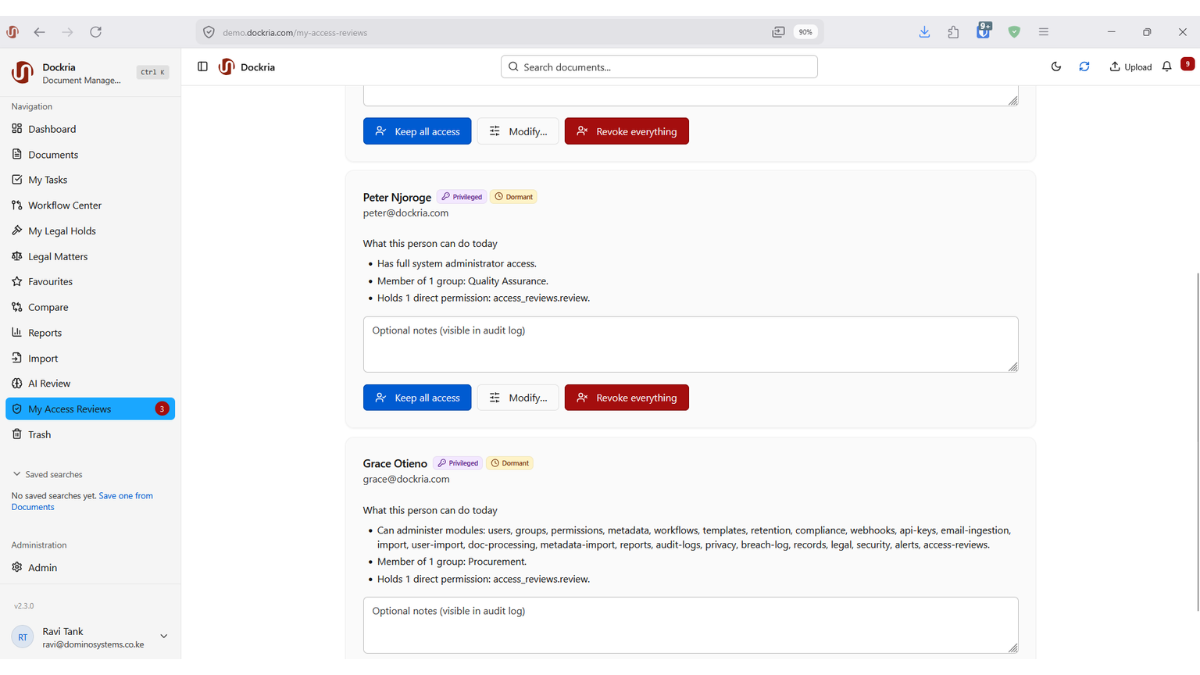Focus the Search documents field
This screenshot has width=1200, height=675.
pos(659,67)
